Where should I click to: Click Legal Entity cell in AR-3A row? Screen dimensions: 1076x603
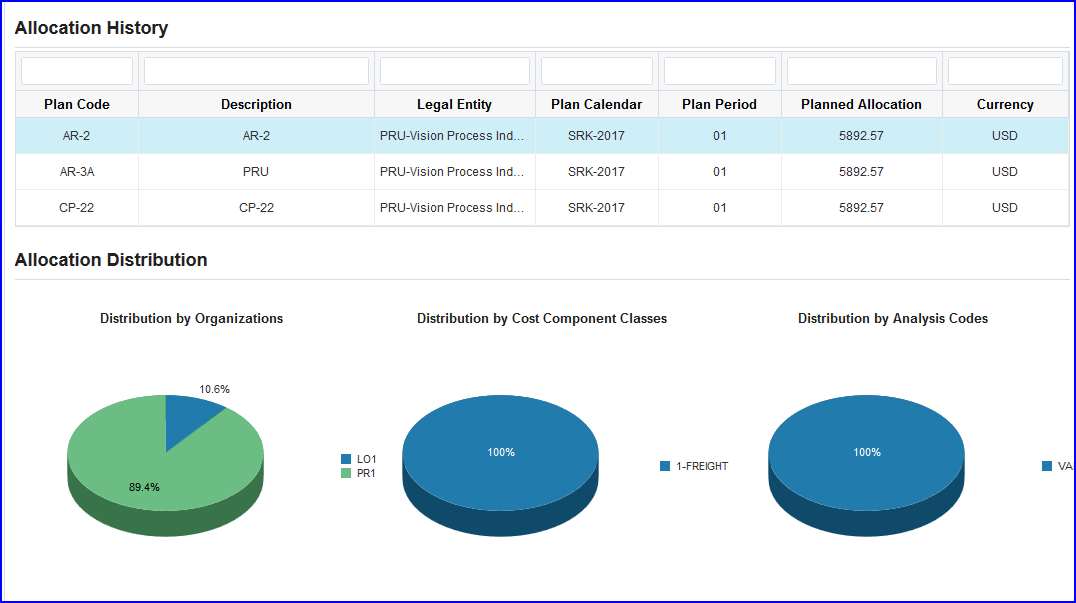point(454,172)
